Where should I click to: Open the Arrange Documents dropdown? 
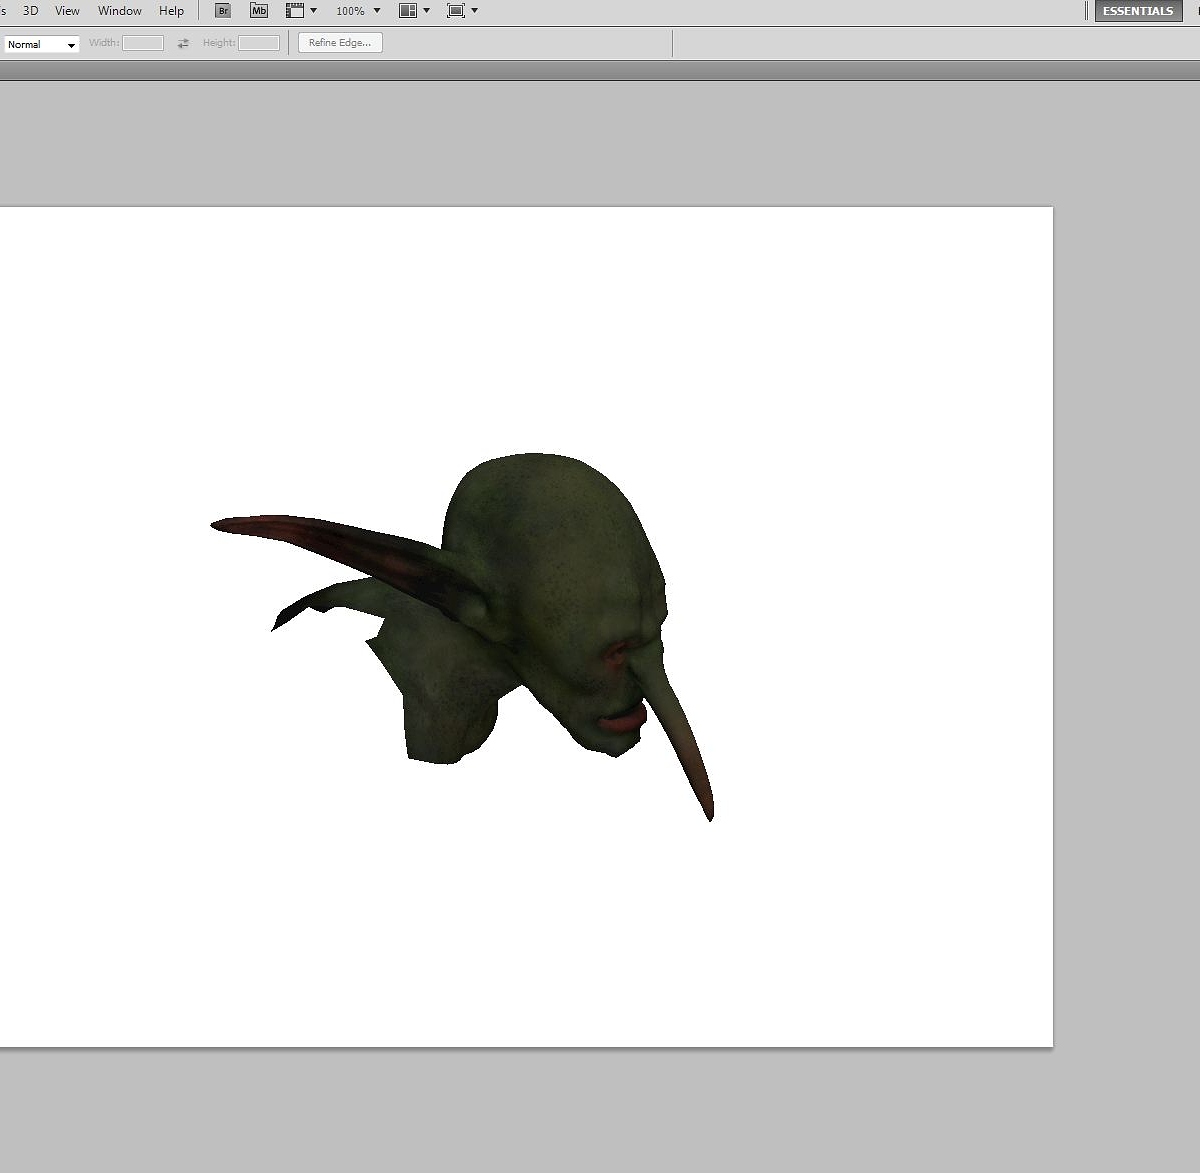click(x=414, y=11)
